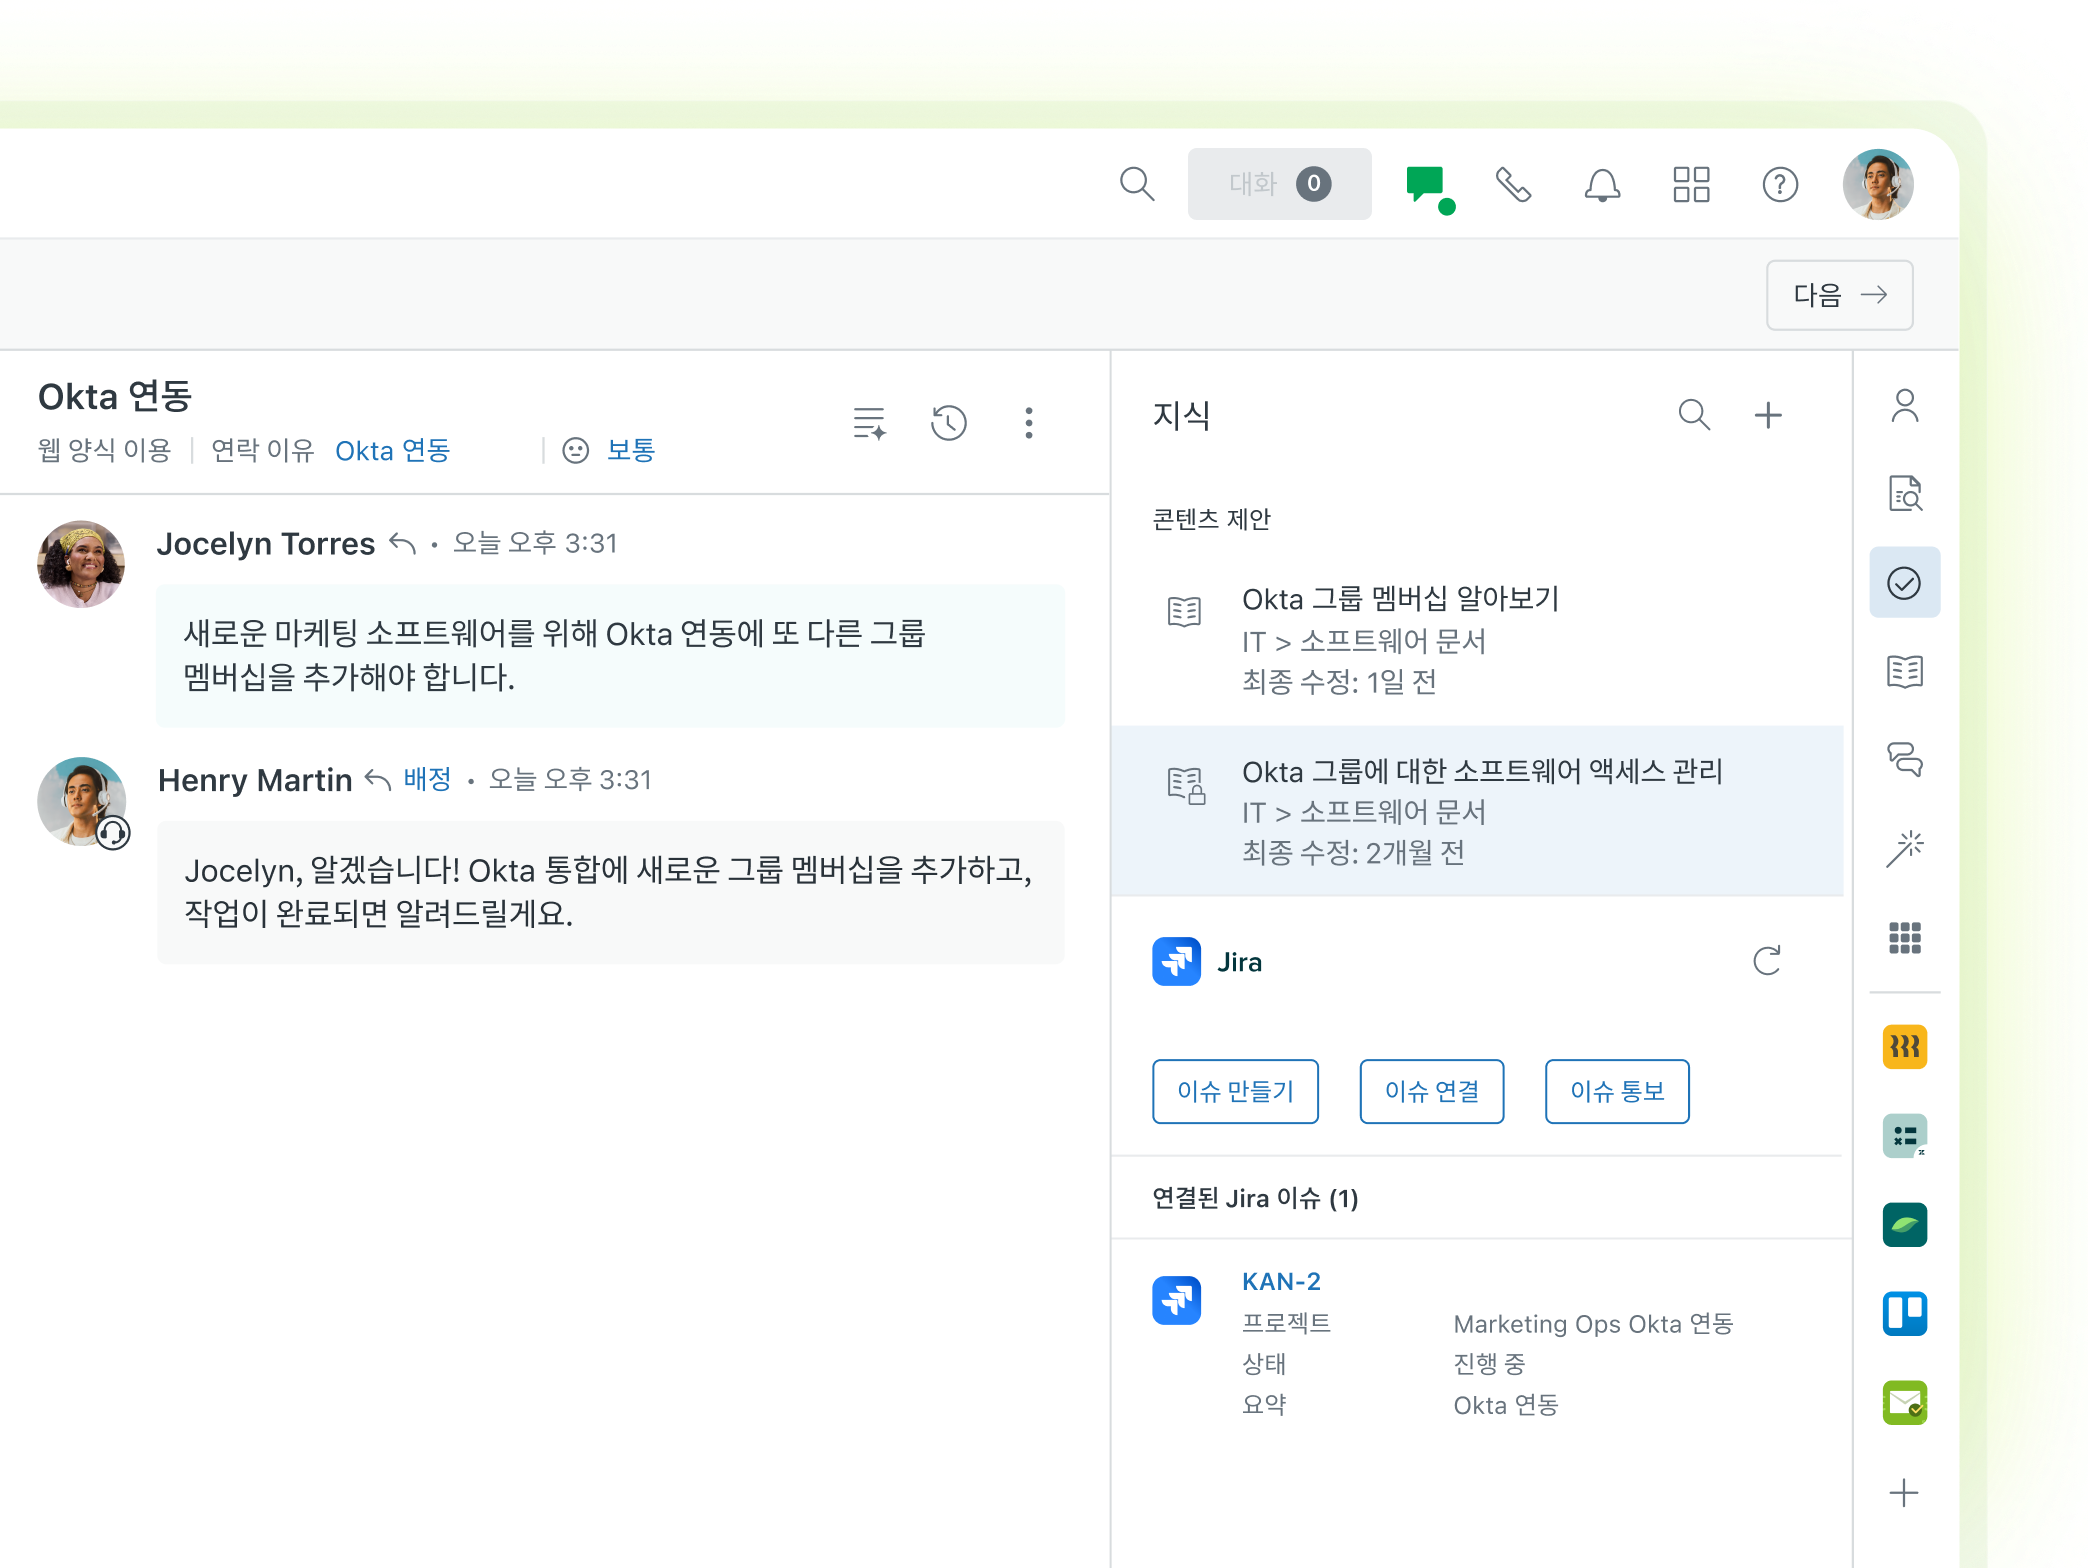The image size is (2088, 1568).
Task: Search within the 지식 knowledge panel
Action: 1694,415
